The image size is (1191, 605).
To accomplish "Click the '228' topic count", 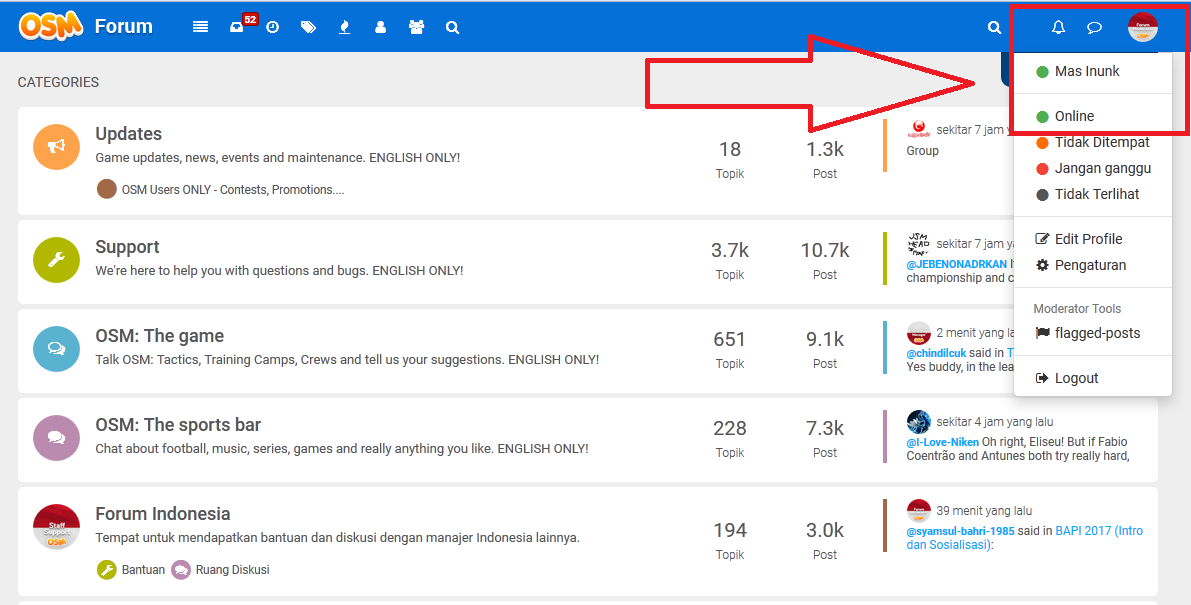I will 730,428.
